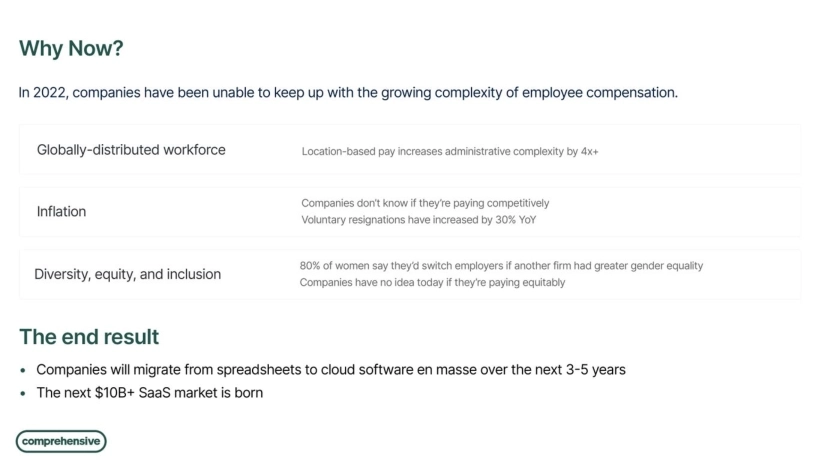The image size is (840, 473).
Task: Click "The end result" heading
Action: (x=89, y=337)
